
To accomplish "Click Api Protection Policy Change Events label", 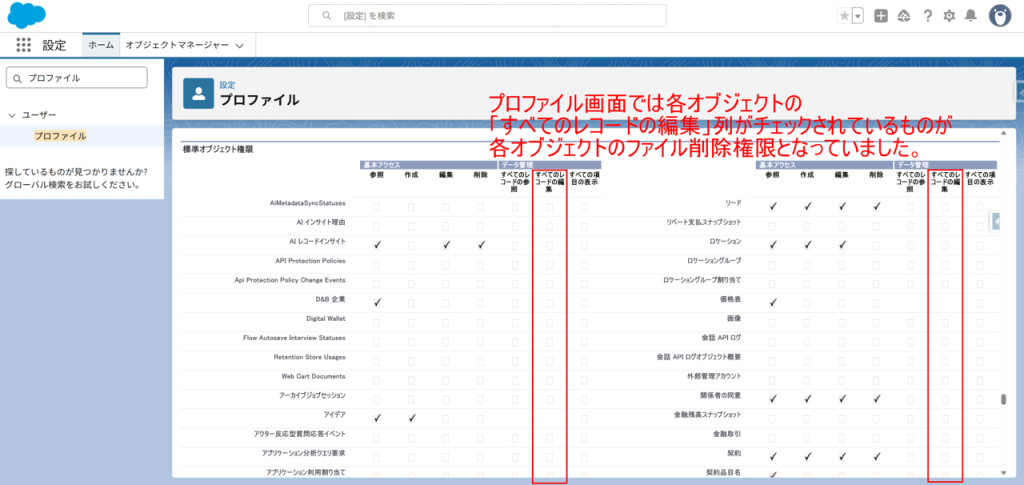I will tap(290, 280).
